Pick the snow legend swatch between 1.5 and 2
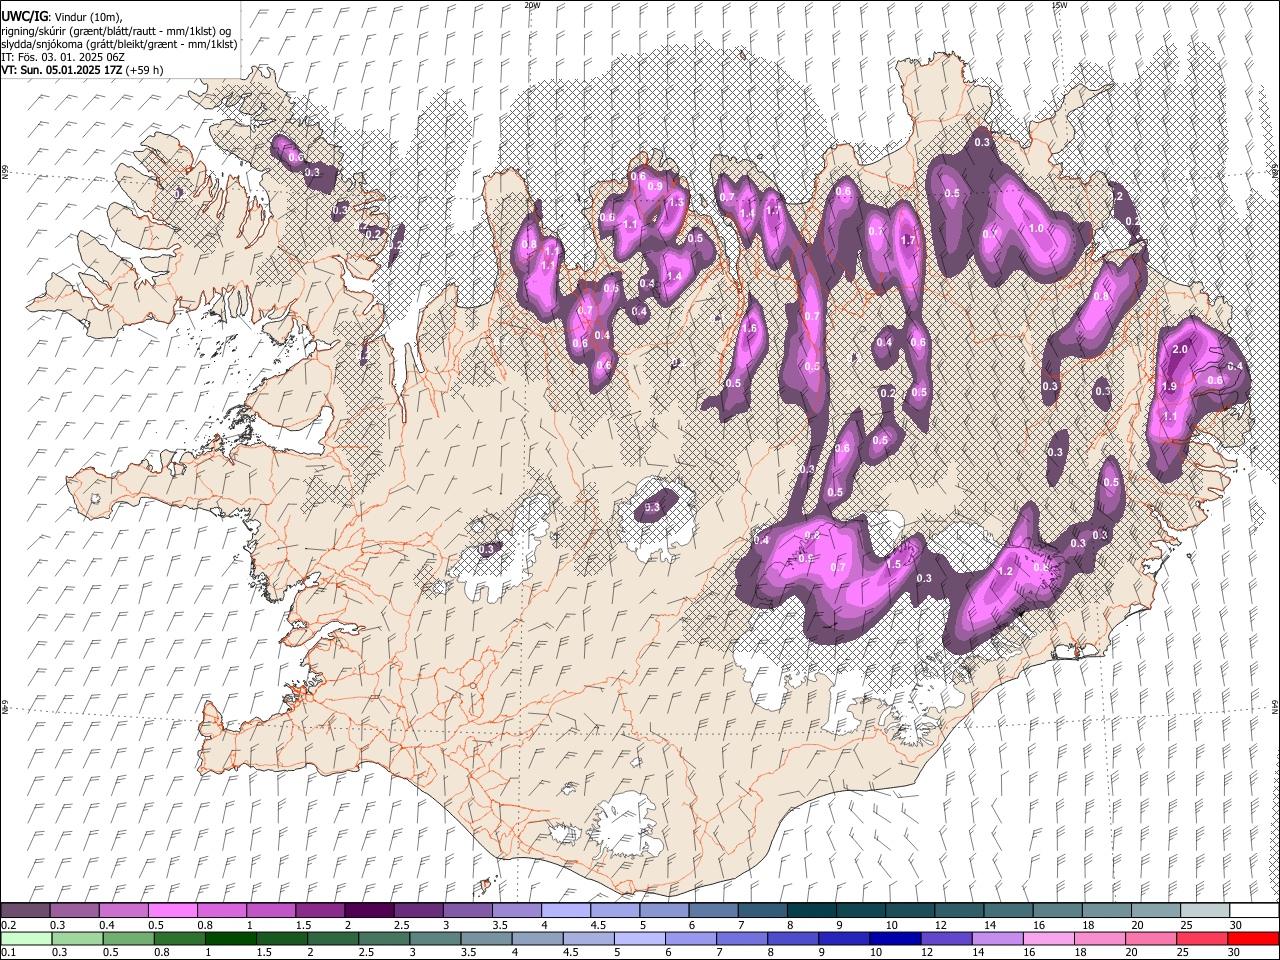Image resolution: width=1280 pixels, height=960 pixels. coord(320,910)
